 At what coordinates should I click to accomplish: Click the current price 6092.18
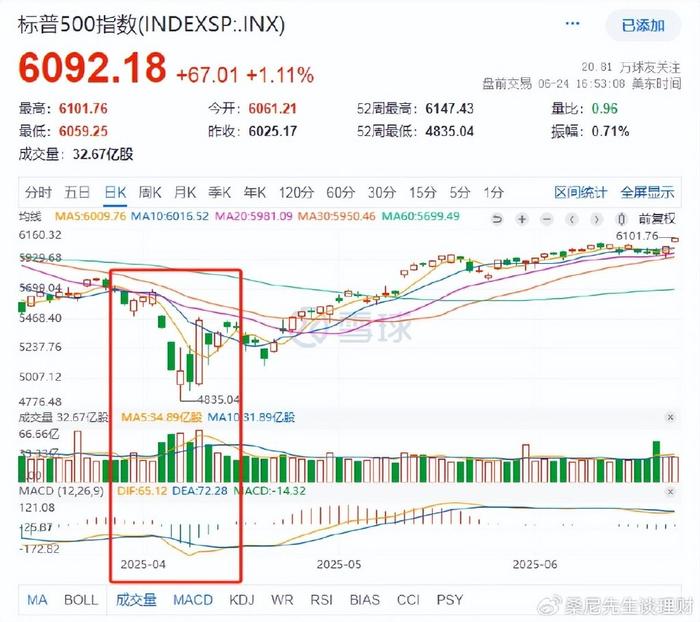tap(92, 68)
